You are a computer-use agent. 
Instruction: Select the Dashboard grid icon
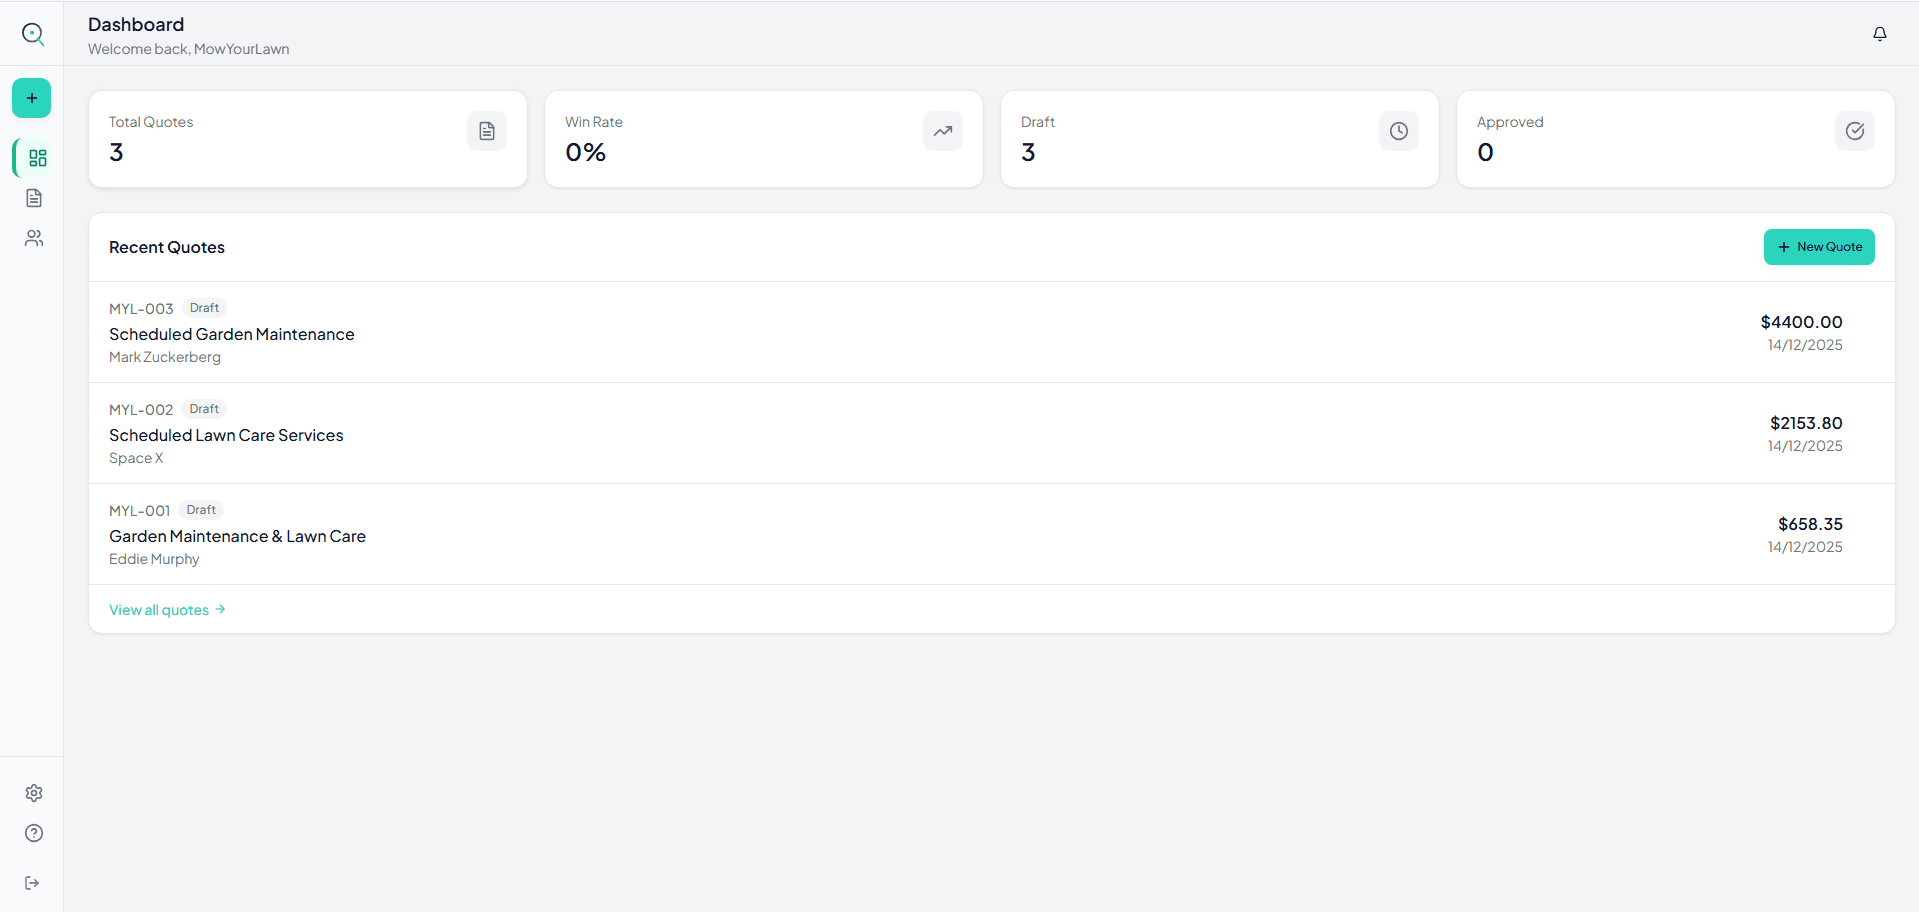pos(36,158)
